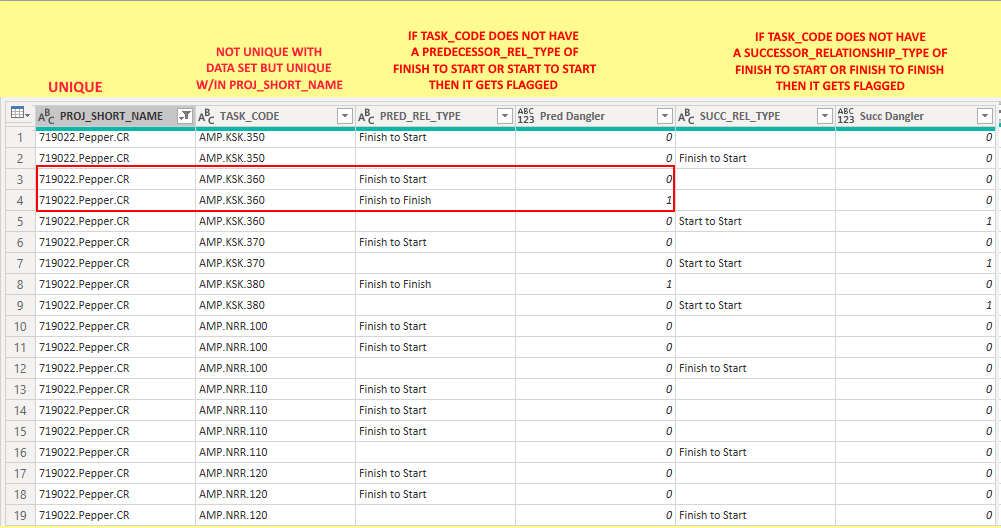
Task: Click Finish to Start successor in row 12
Action: (x=712, y=368)
